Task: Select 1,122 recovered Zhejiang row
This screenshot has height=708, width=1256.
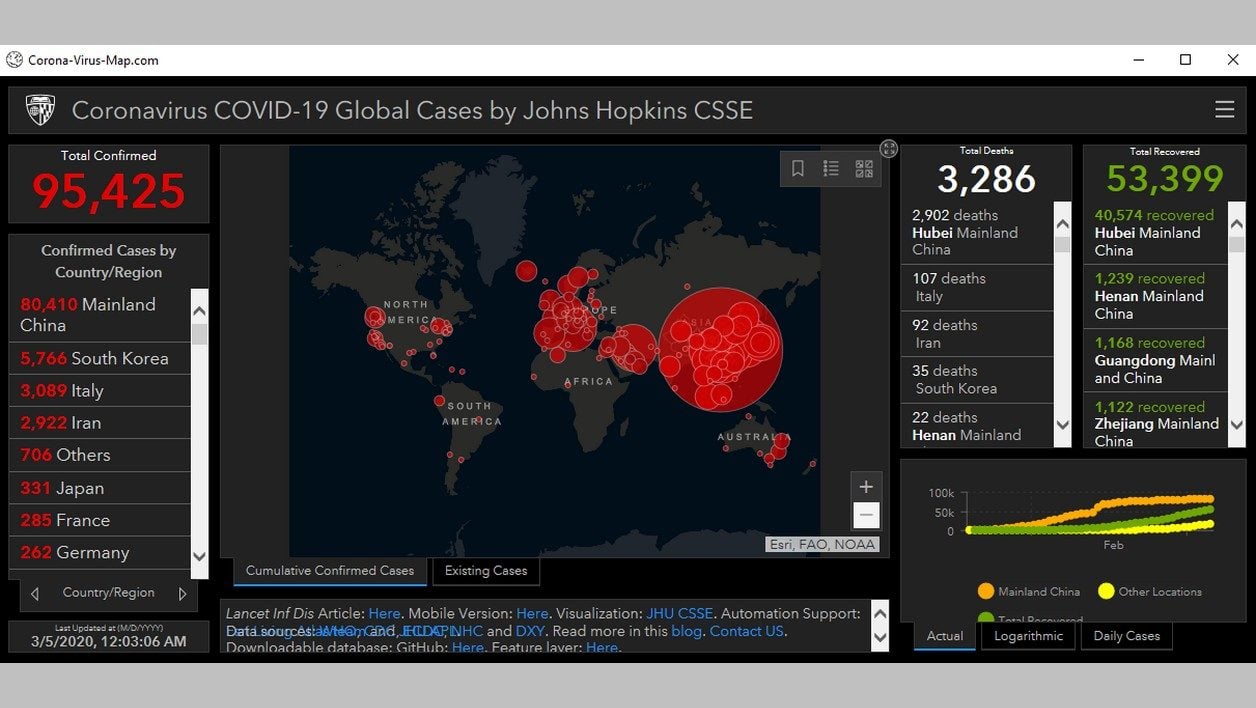Action: [x=1155, y=420]
